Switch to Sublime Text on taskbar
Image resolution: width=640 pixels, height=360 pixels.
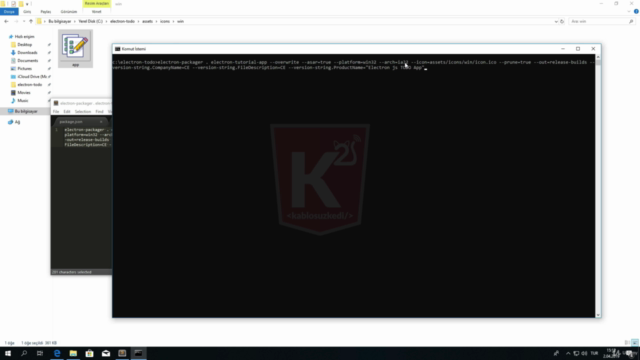122,353
